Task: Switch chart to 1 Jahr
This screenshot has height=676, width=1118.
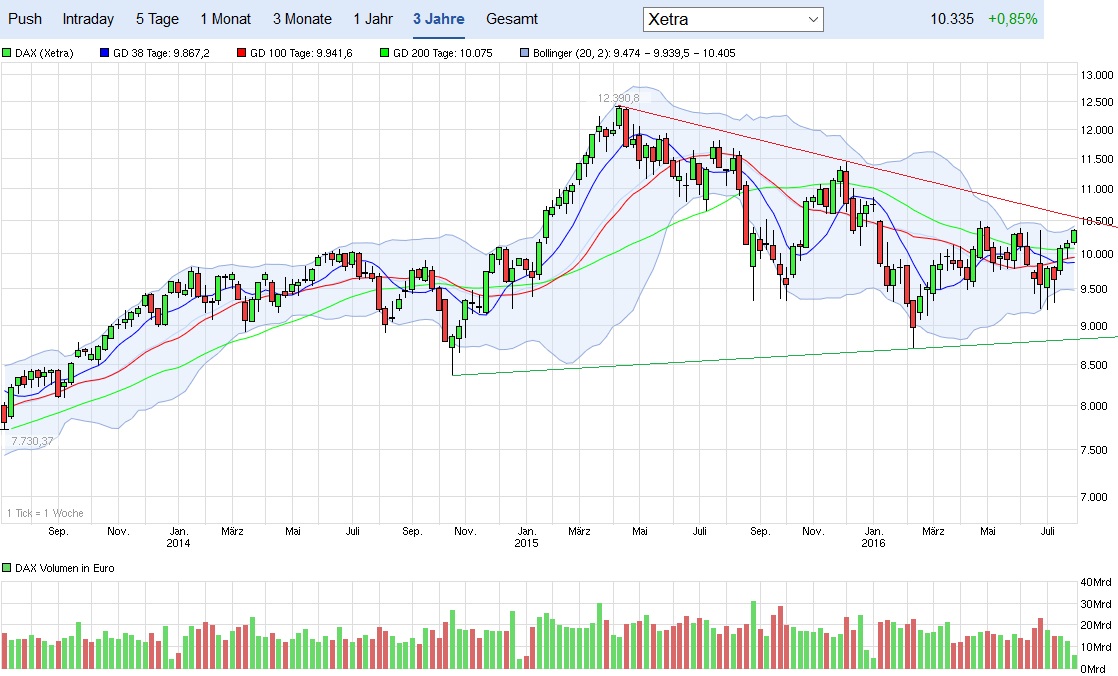Action: pyautogui.click(x=373, y=19)
